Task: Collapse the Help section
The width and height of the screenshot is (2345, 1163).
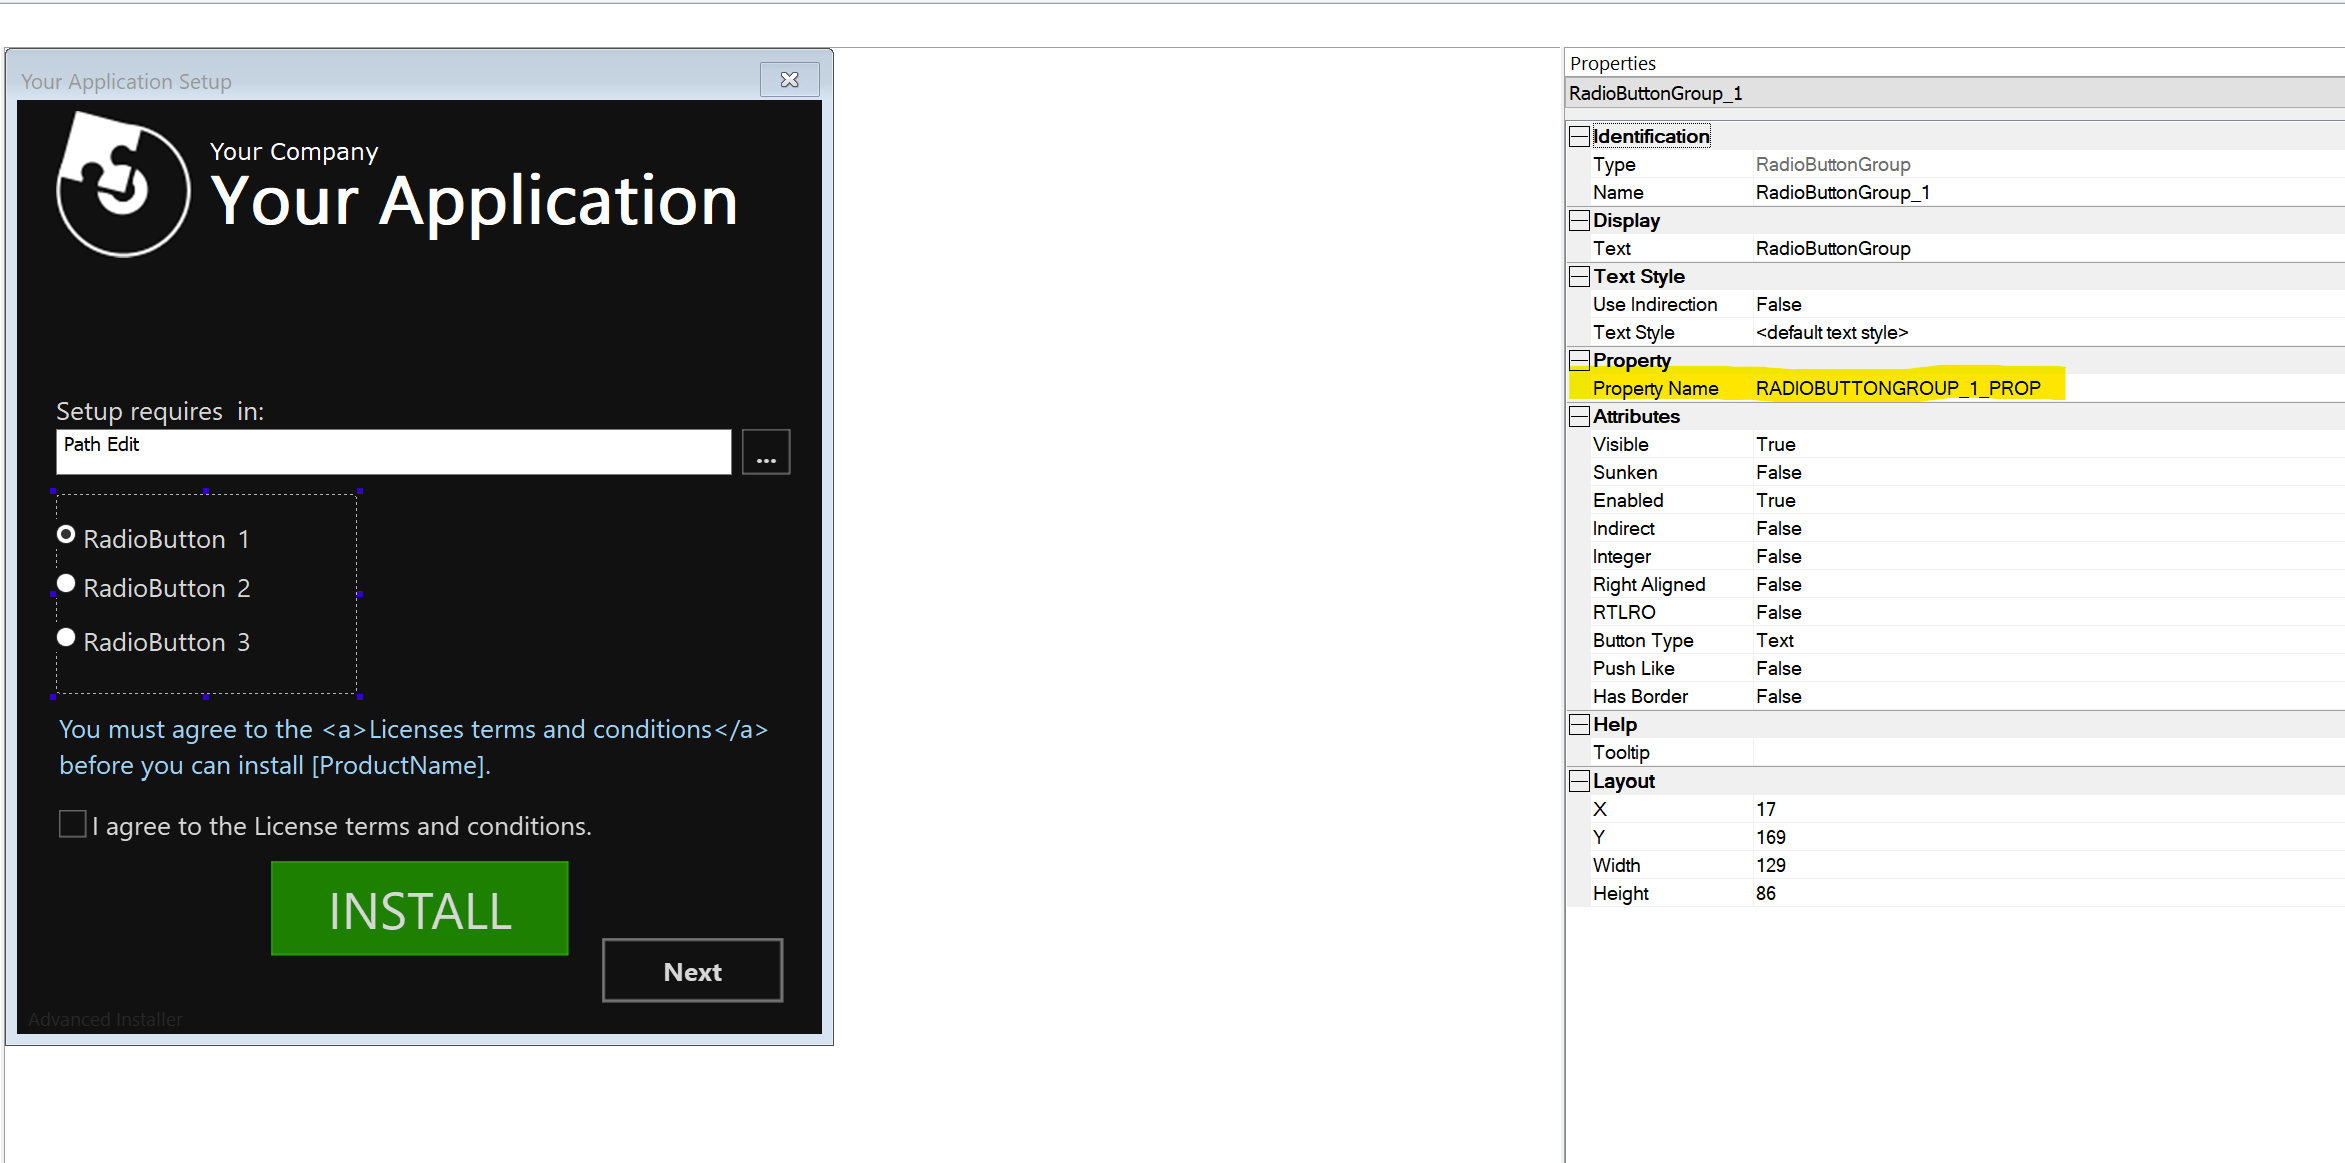Action: point(1579,724)
